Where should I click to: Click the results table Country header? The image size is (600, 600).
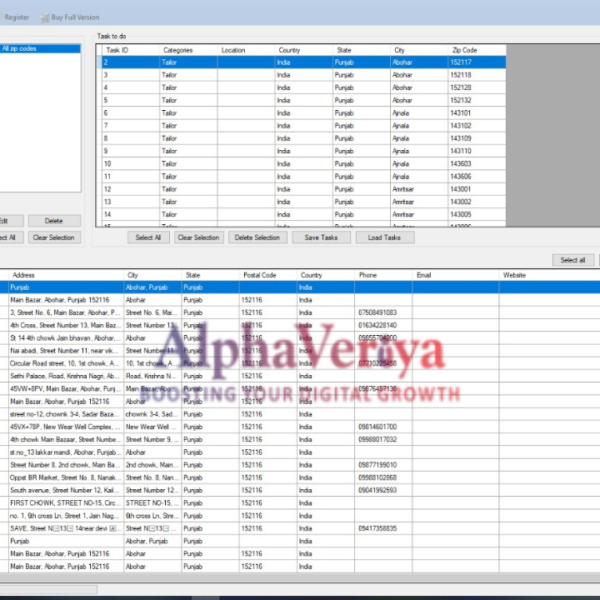click(x=326, y=275)
